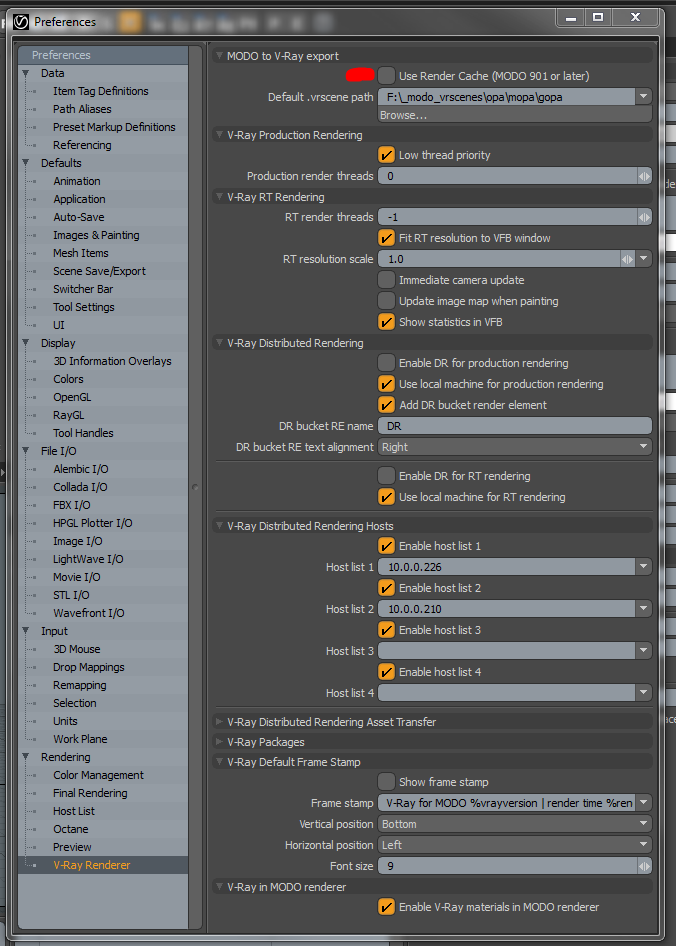Screen dimensions: 676x946
Task: Collapse the File I/O tree group arrow
Action: click(x=26, y=451)
